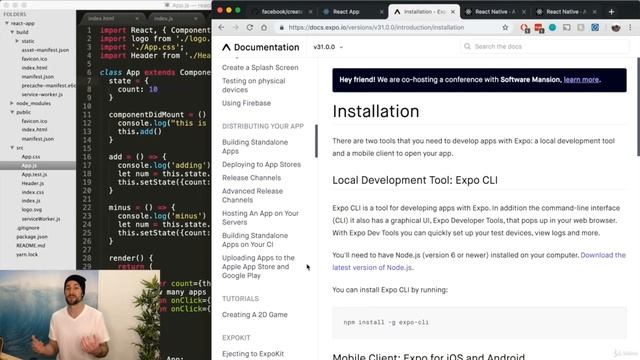Close the index.html editor tab in Sublime
Screen dimensions: 640x360
[x=137, y=18]
